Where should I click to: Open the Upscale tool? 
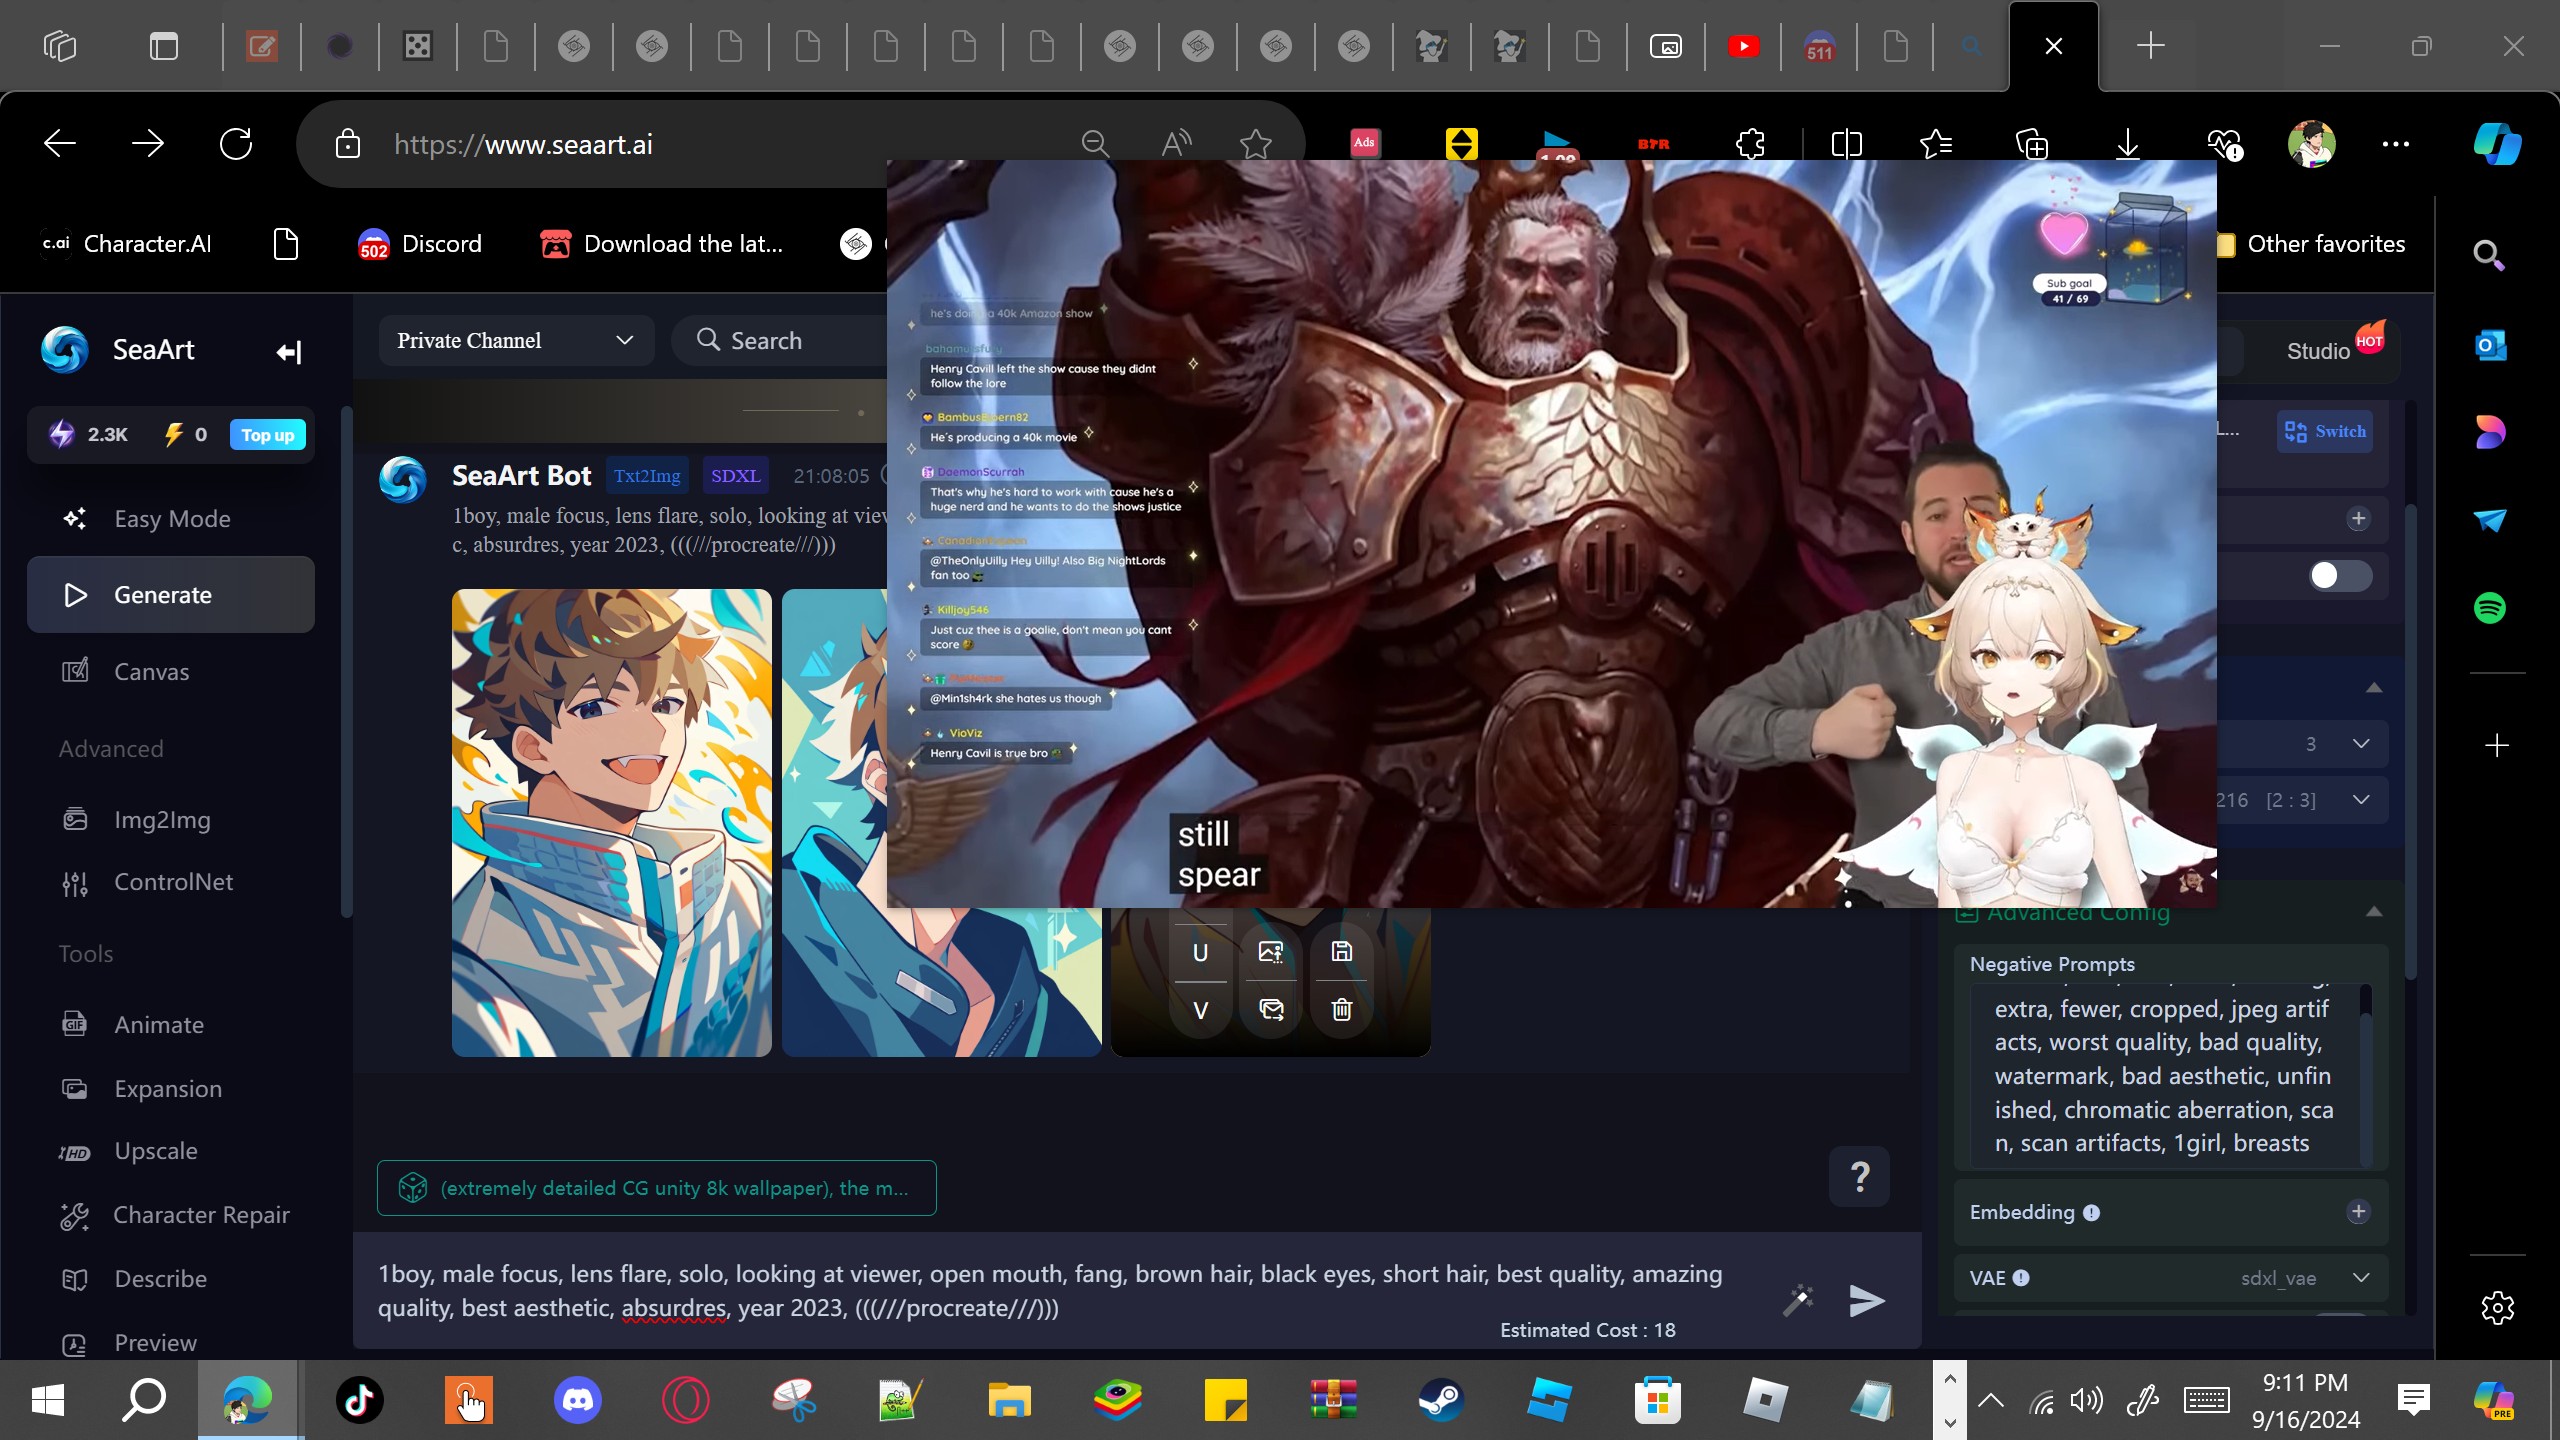click(x=171, y=1151)
